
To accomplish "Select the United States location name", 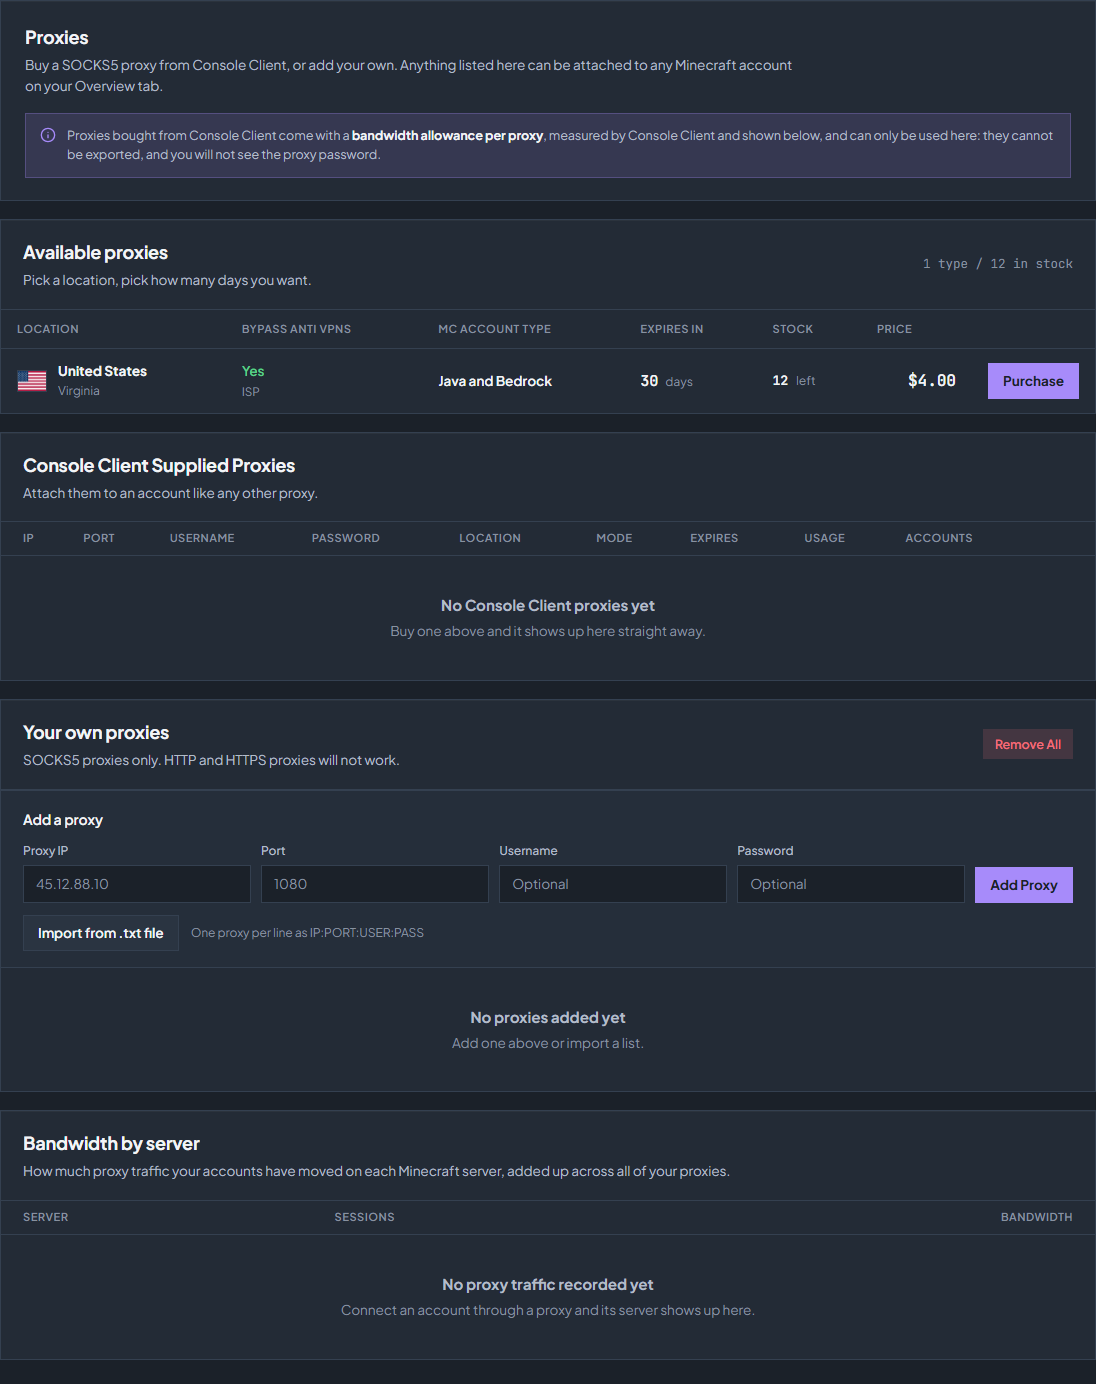I will point(102,371).
